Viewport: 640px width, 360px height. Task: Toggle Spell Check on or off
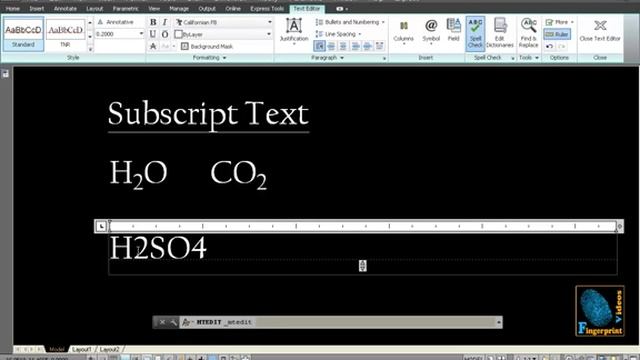point(475,33)
